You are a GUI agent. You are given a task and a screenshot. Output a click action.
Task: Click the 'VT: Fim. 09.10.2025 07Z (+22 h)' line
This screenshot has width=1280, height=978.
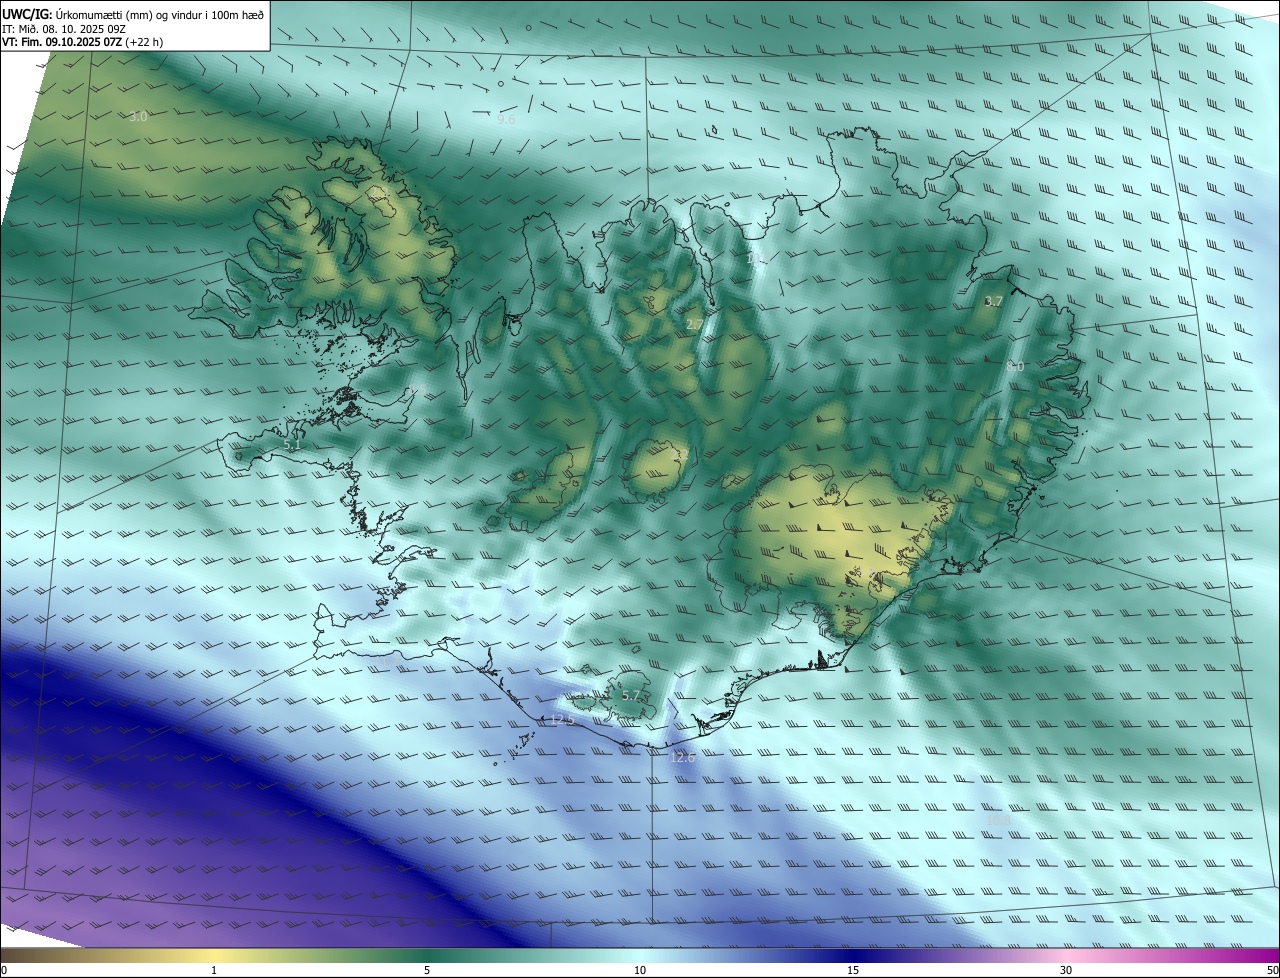(83, 42)
